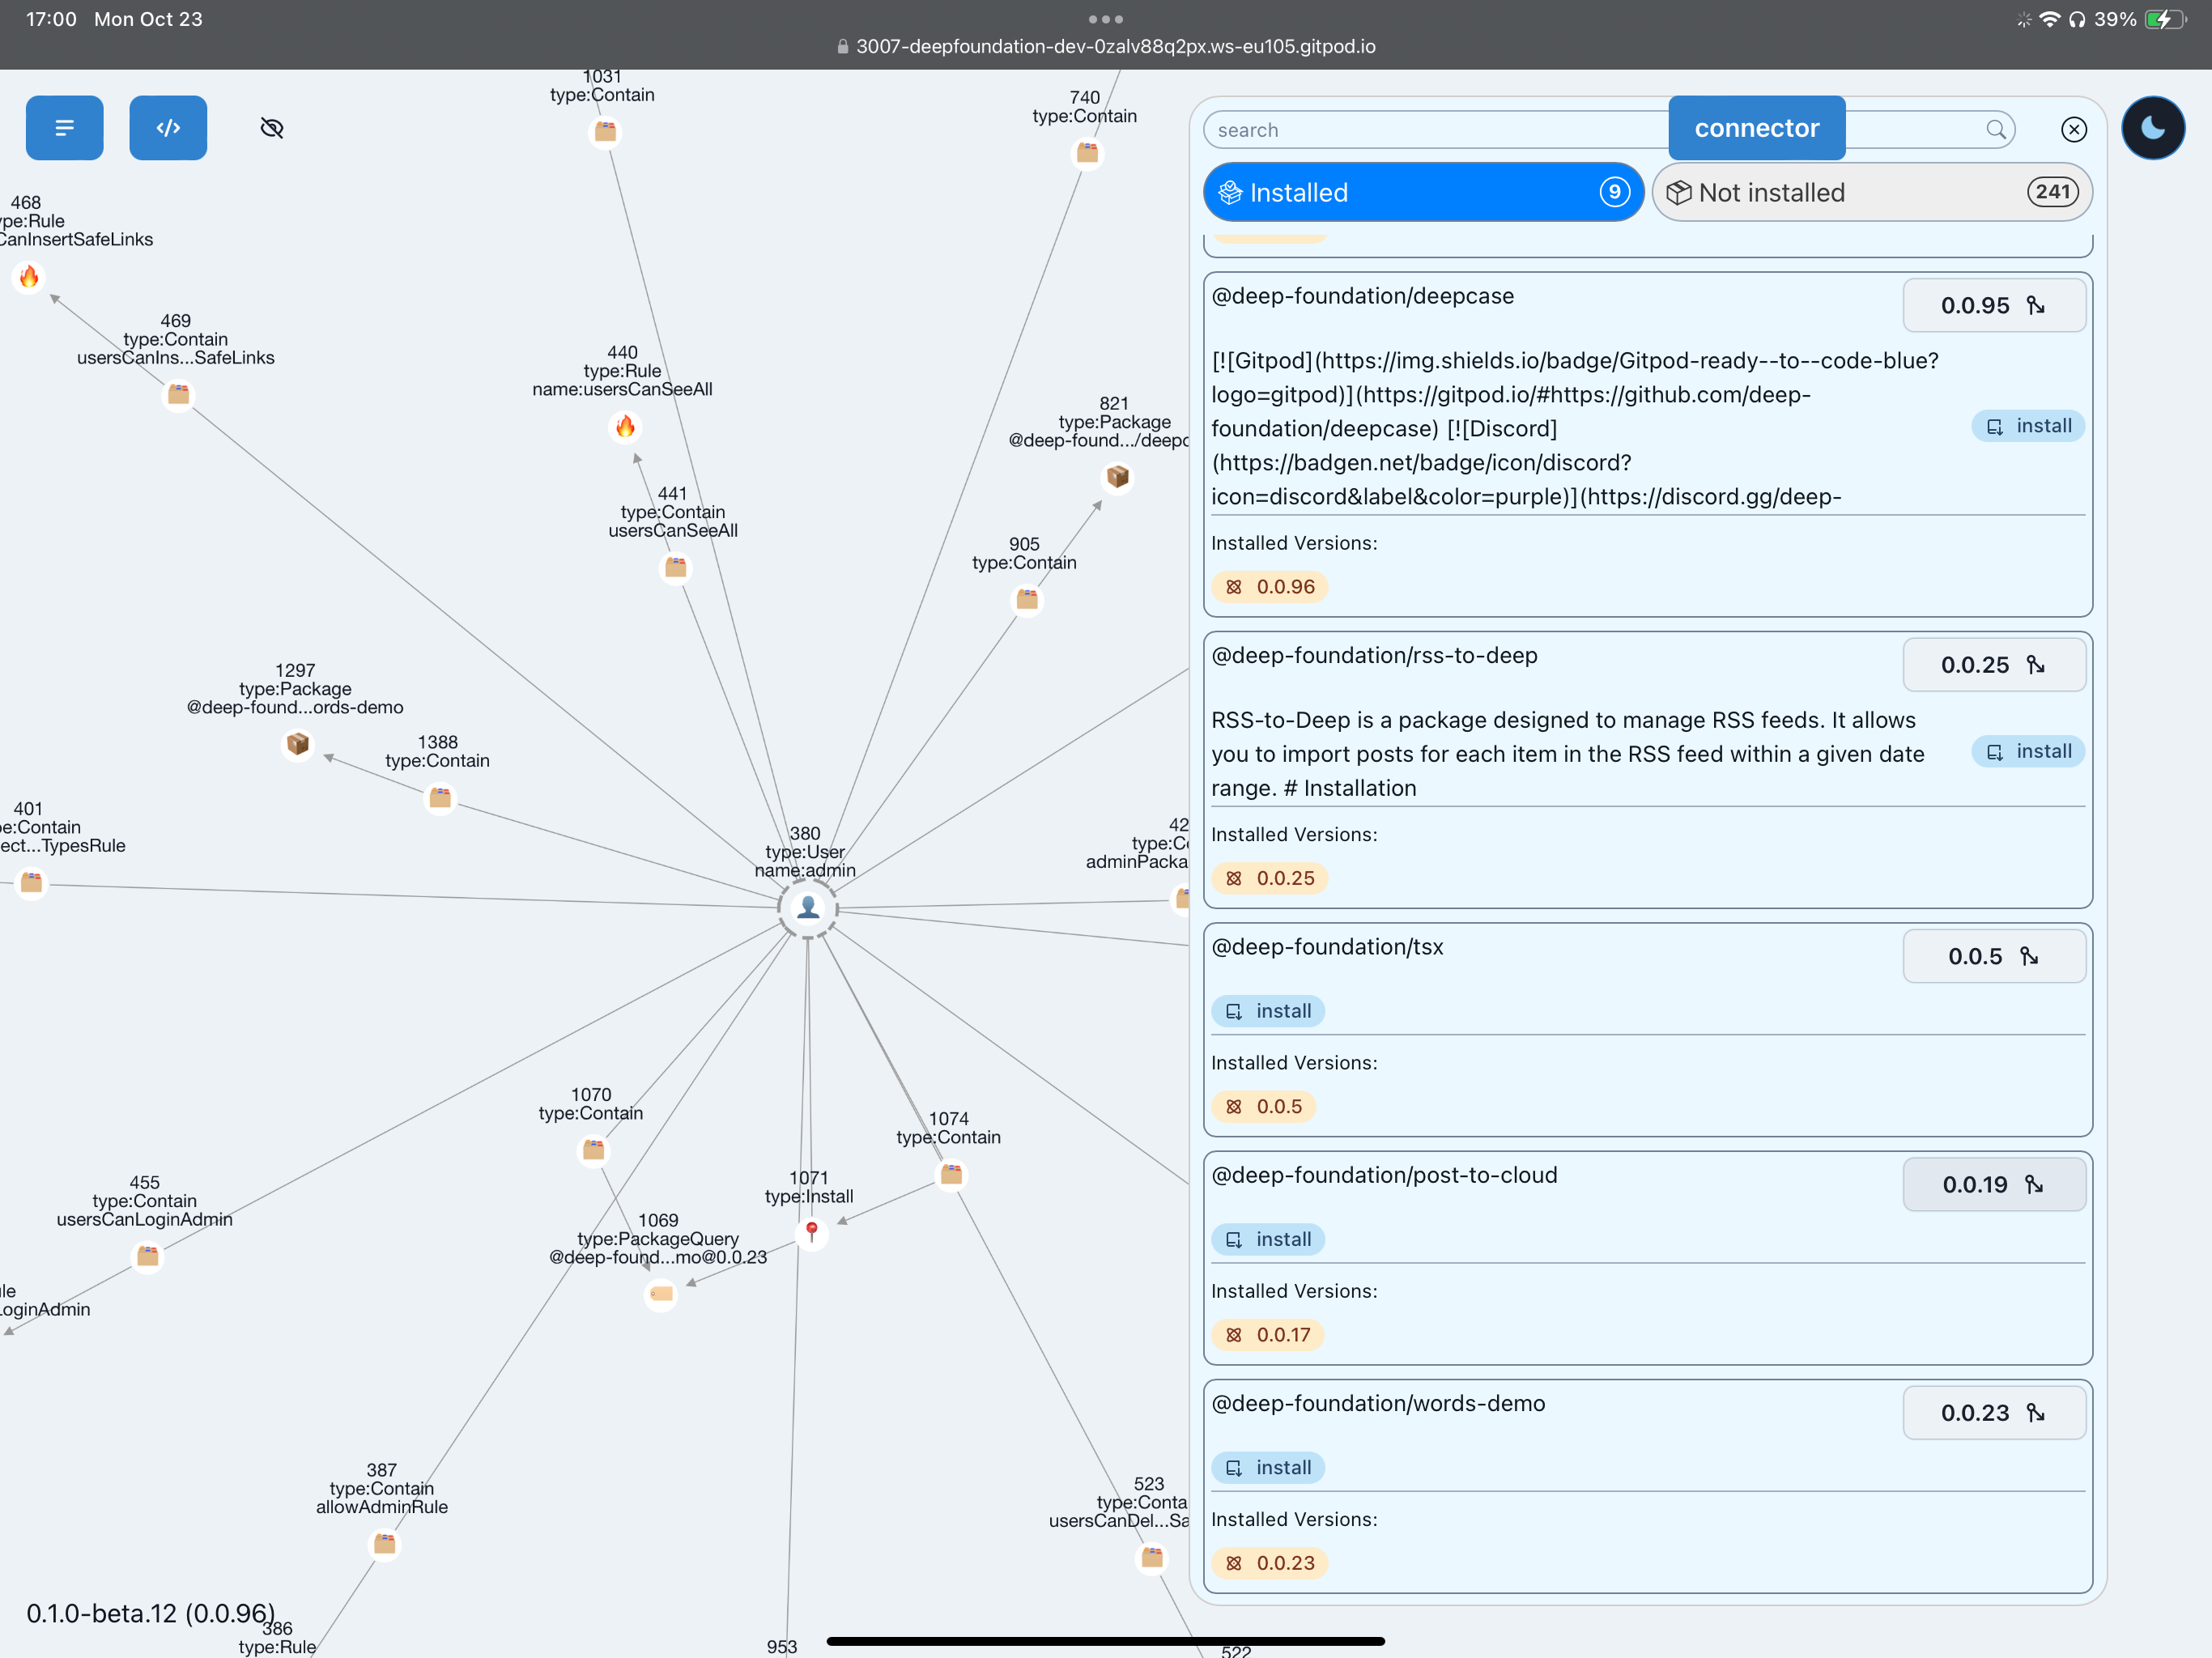Viewport: 2212px width, 1658px height.
Task: Click the fire icon of usersCanSeeAll rule
Action: [x=625, y=427]
